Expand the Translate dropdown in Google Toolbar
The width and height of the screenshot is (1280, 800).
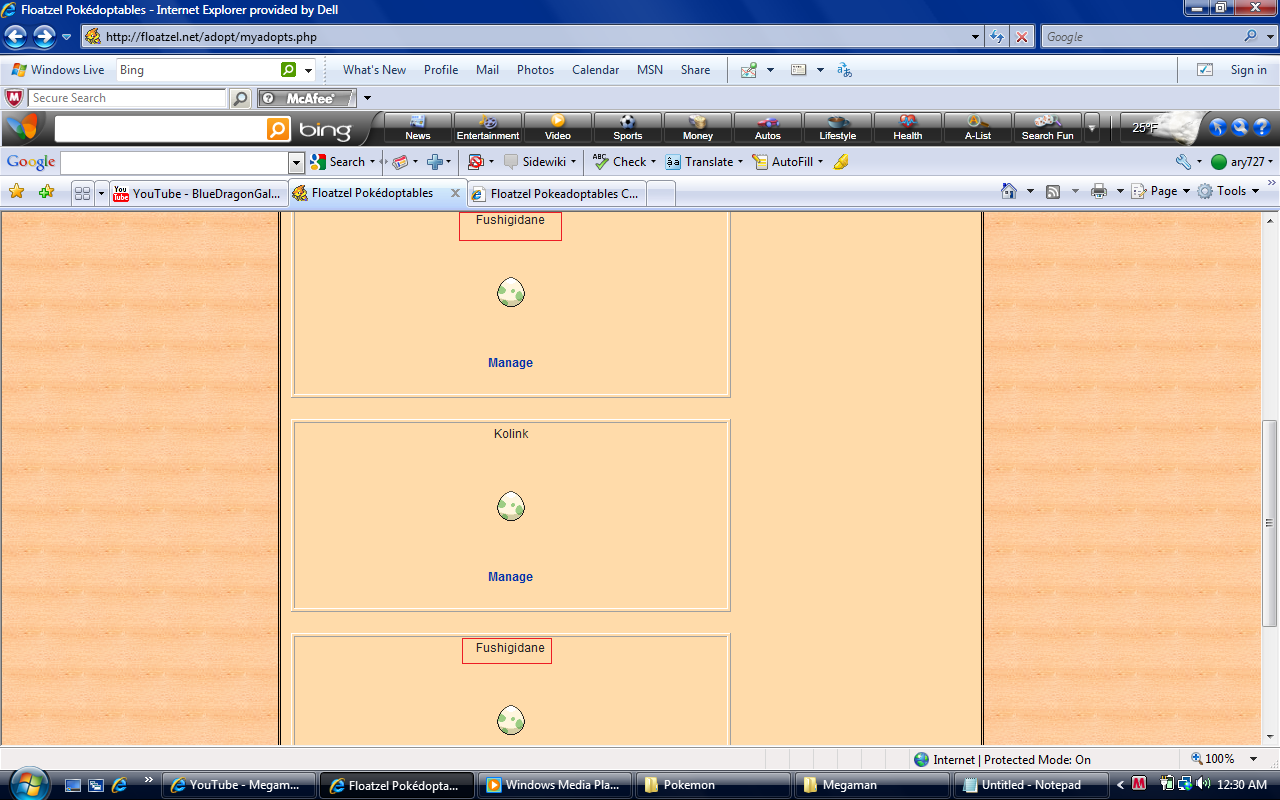[741, 162]
